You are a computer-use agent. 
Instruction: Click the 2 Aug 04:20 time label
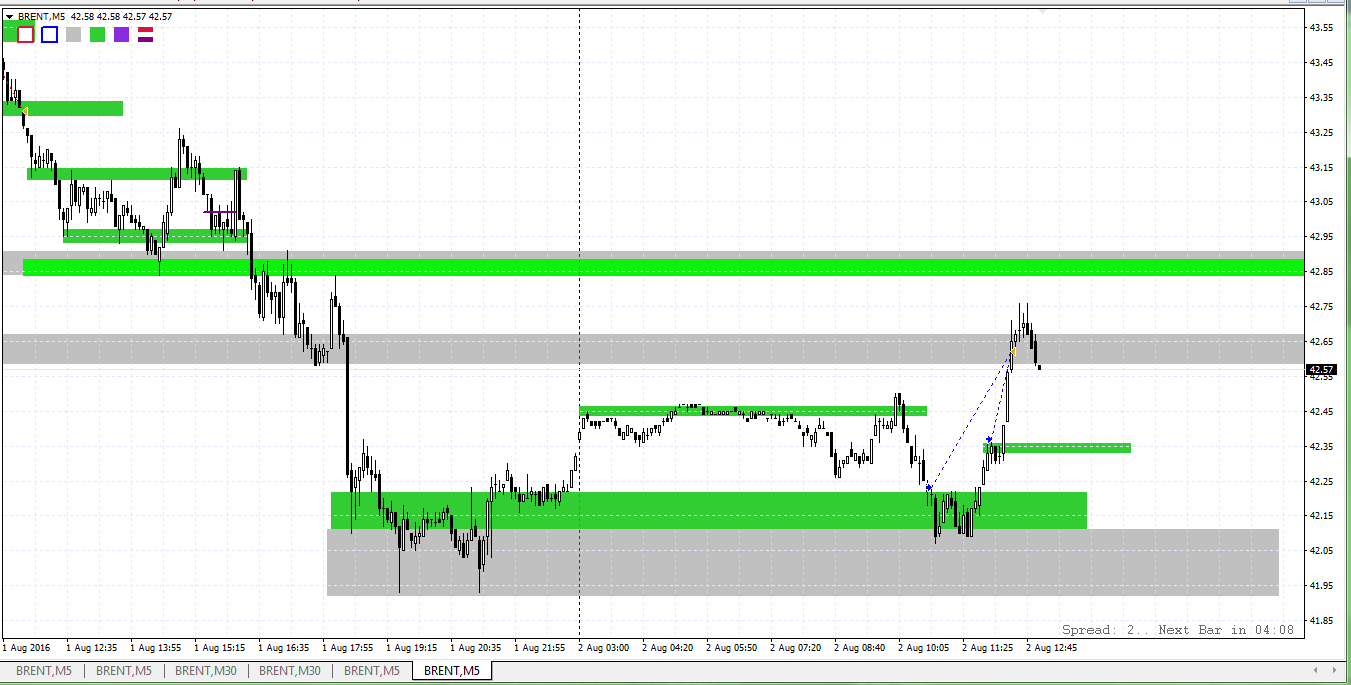click(667, 648)
